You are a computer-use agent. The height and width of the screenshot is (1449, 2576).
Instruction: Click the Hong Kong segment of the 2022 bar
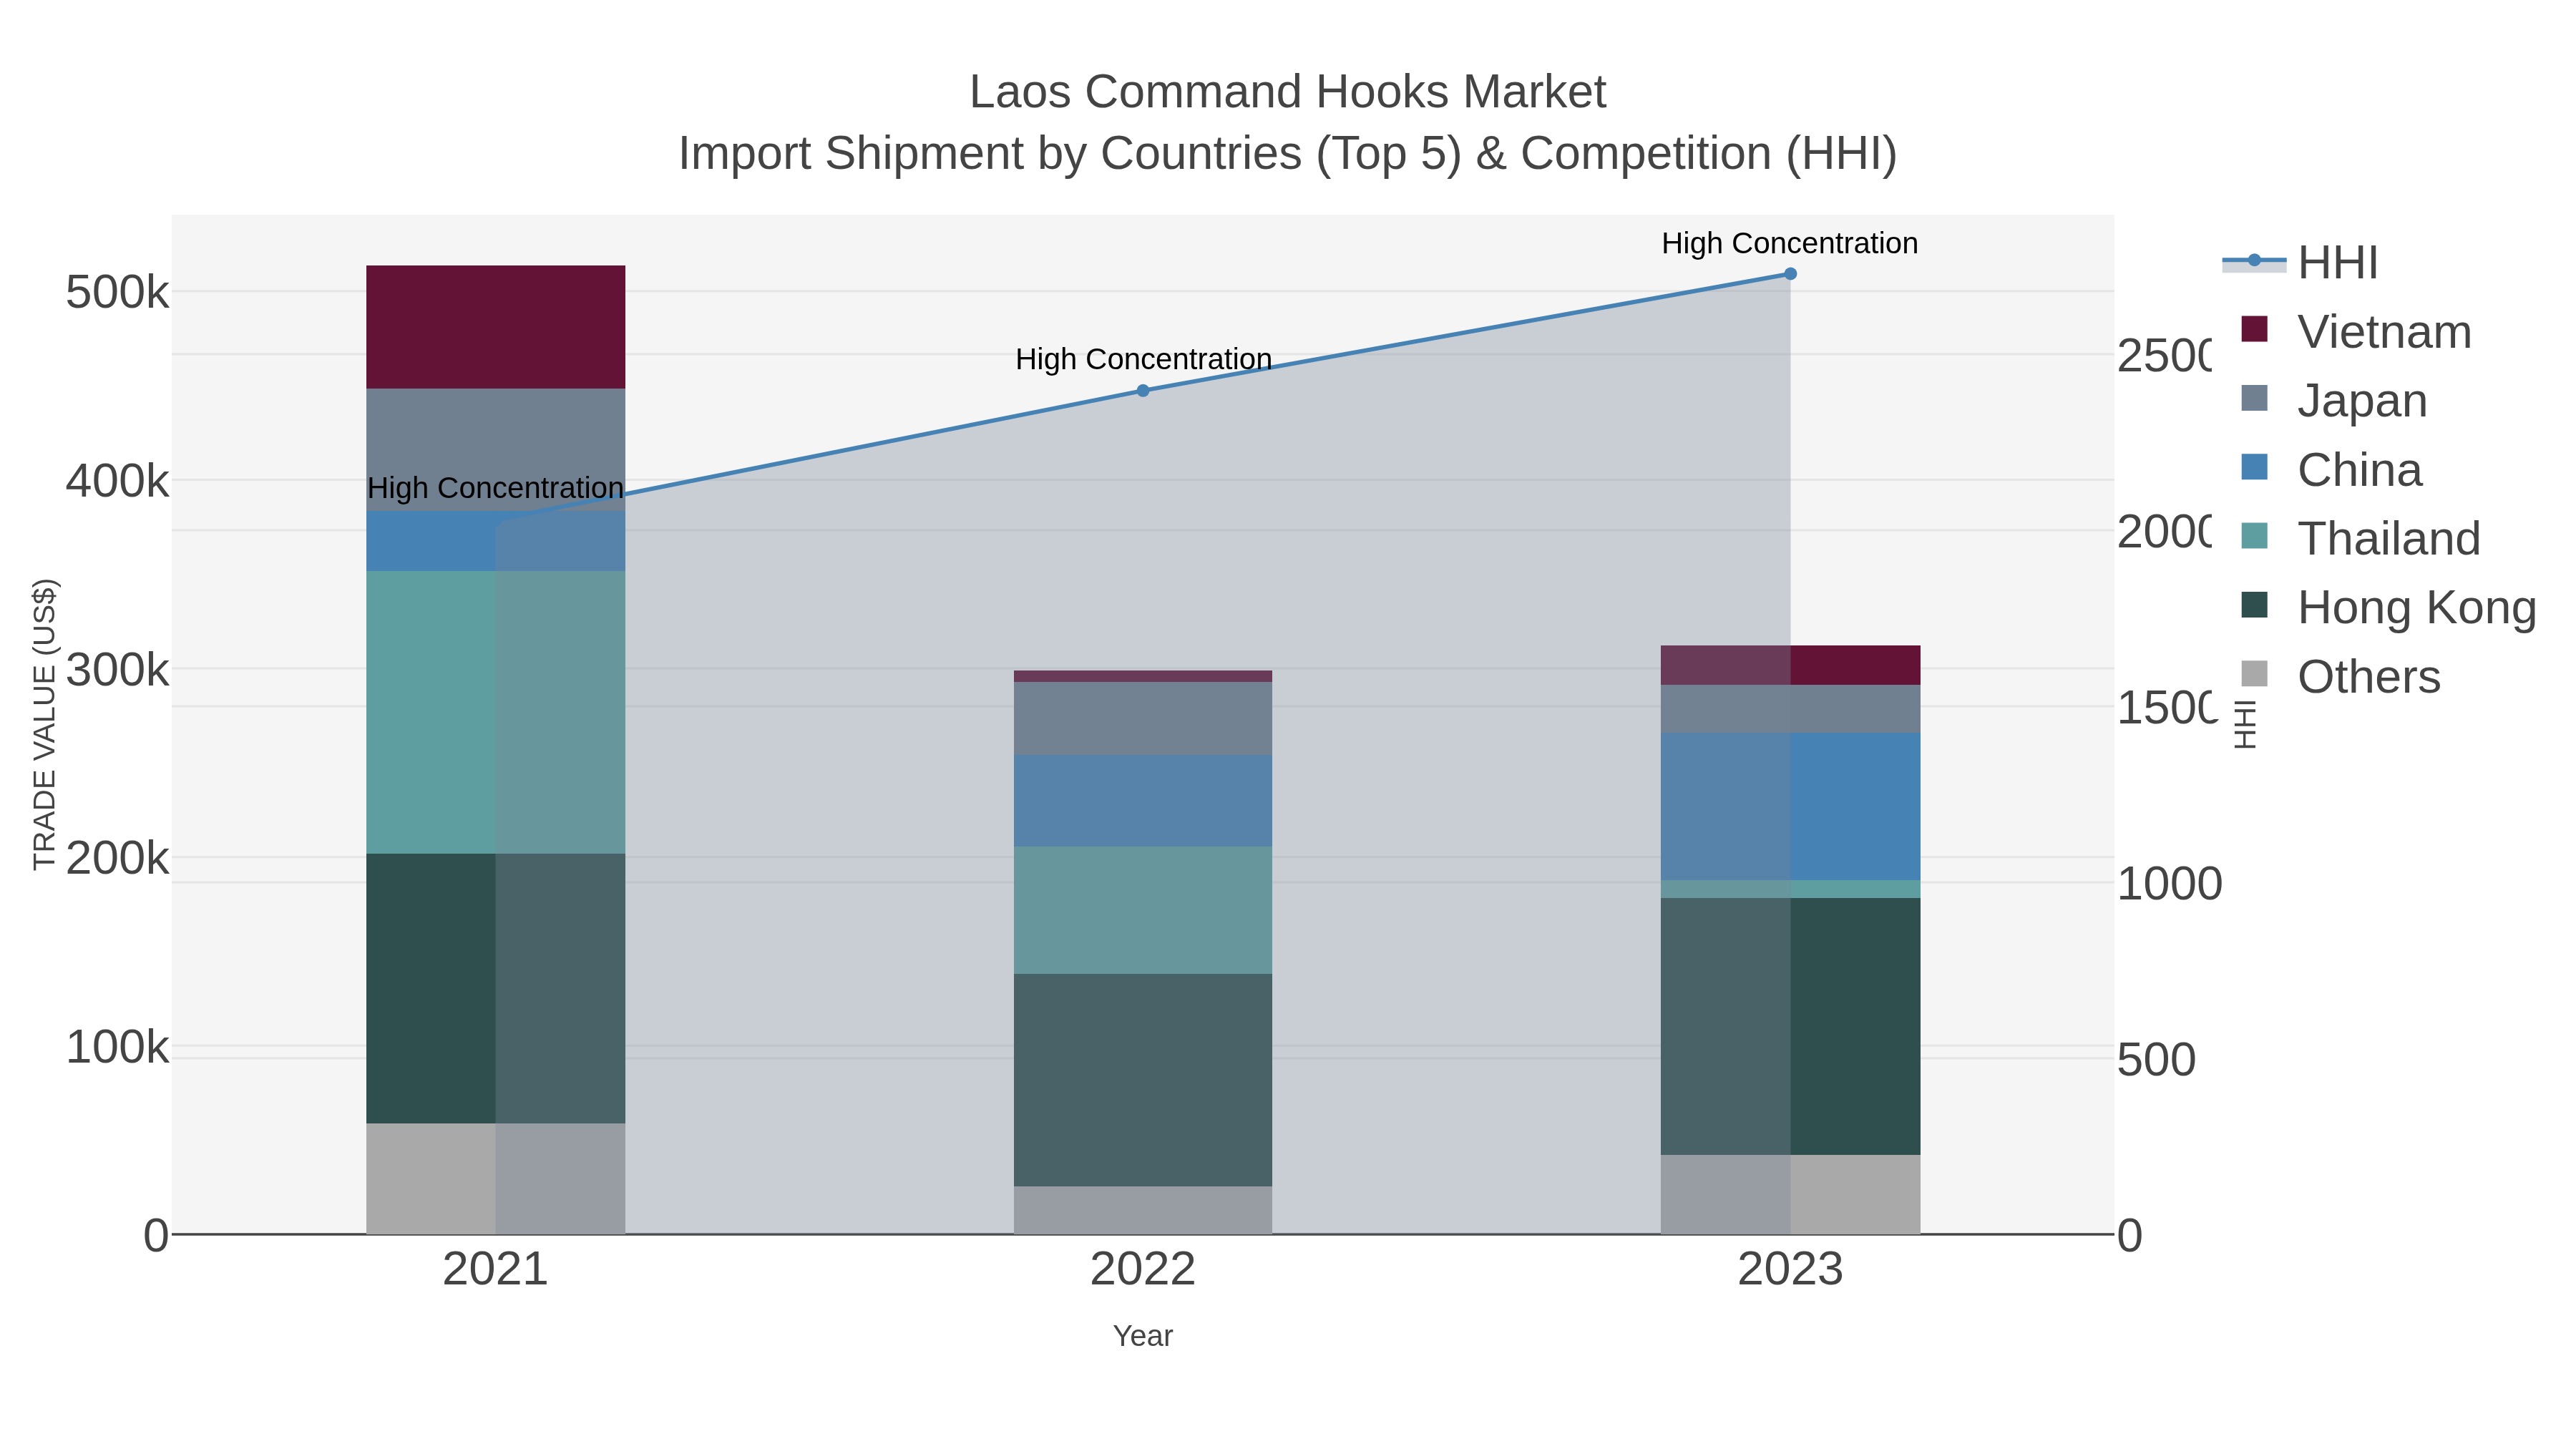coord(1143,1081)
